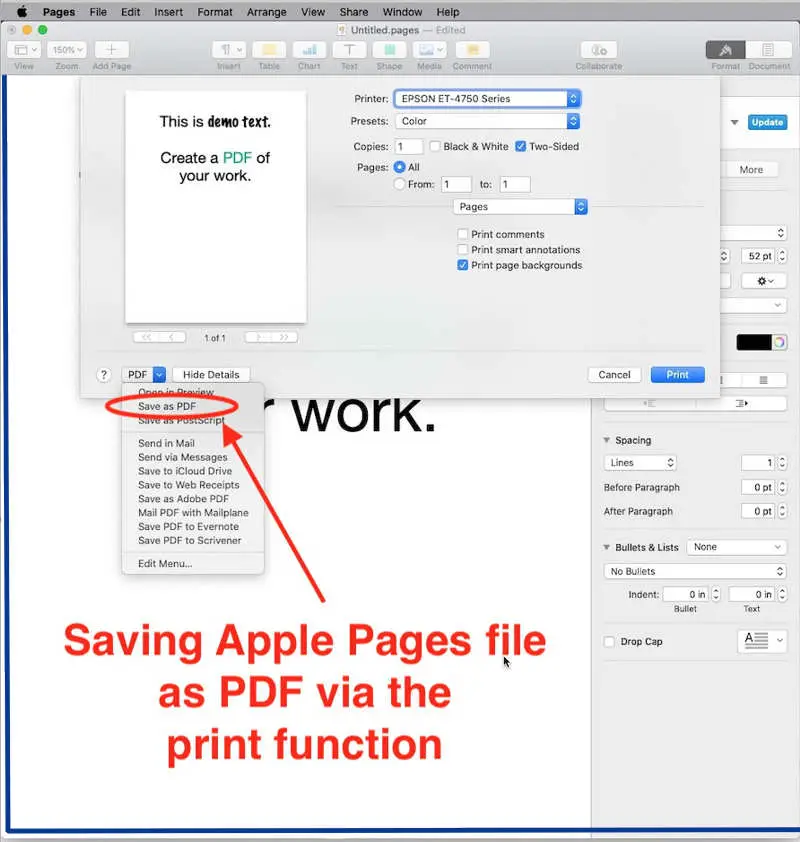Click the PDF dropdown arrow
The image size is (800, 842).
pyautogui.click(x=159, y=375)
